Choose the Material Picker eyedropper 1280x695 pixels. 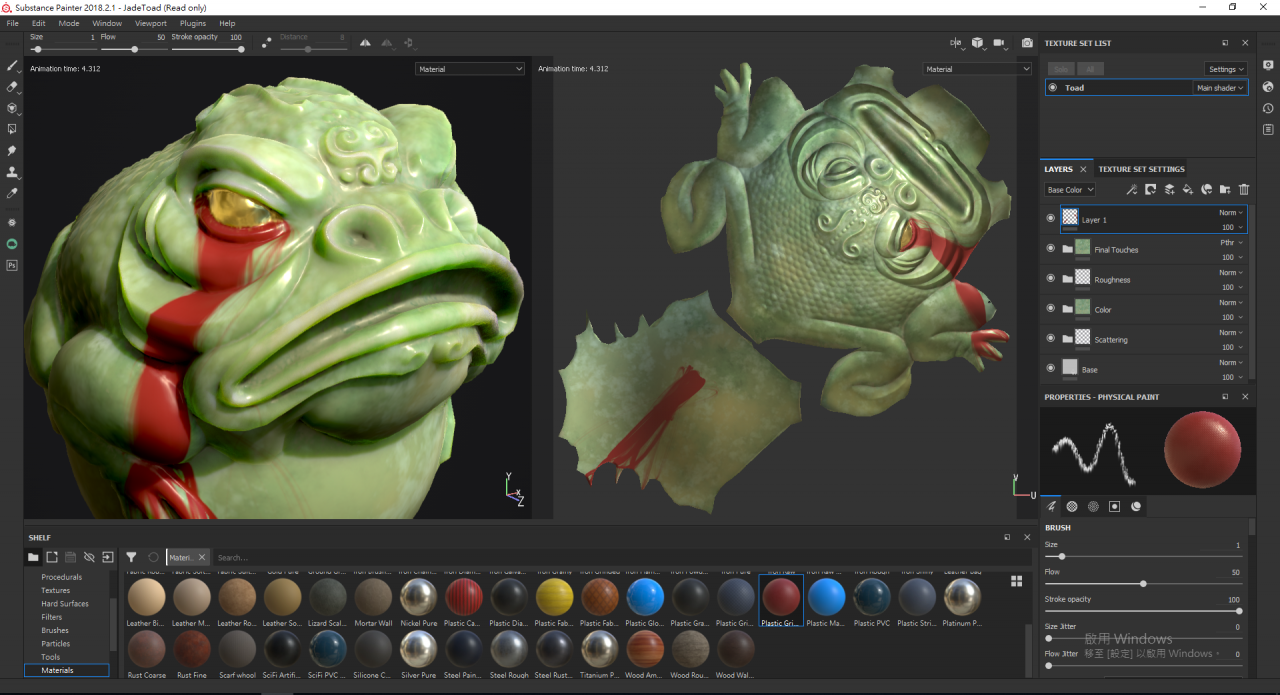(12, 193)
